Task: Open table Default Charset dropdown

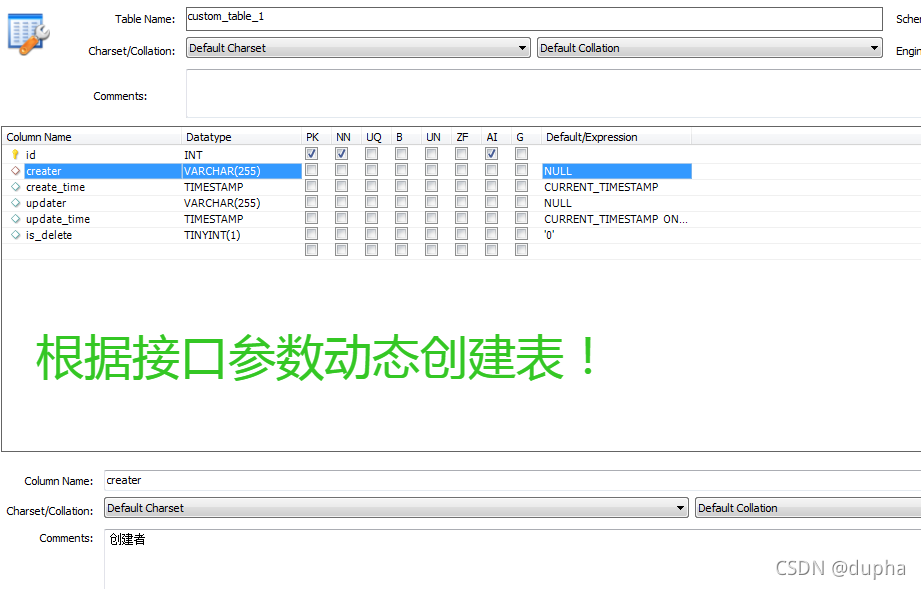Action: pos(358,48)
